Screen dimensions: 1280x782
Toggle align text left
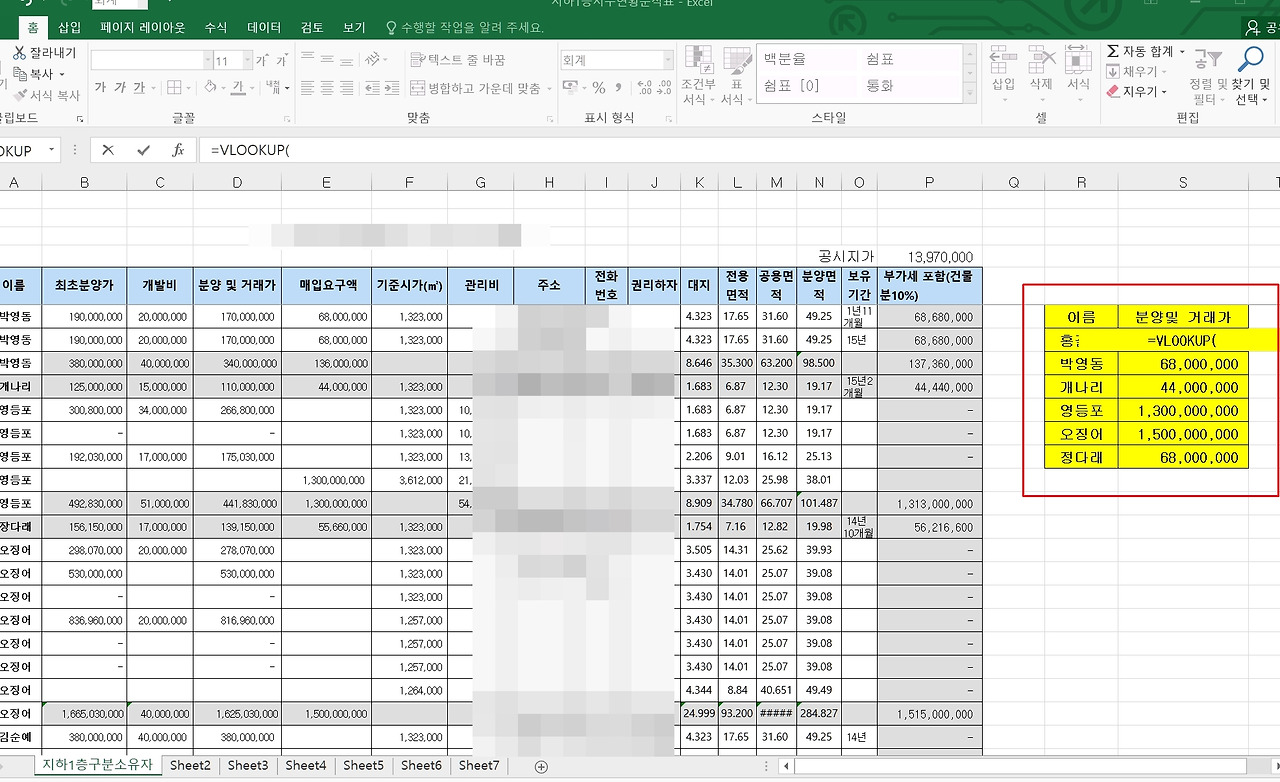click(x=309, y=88)
